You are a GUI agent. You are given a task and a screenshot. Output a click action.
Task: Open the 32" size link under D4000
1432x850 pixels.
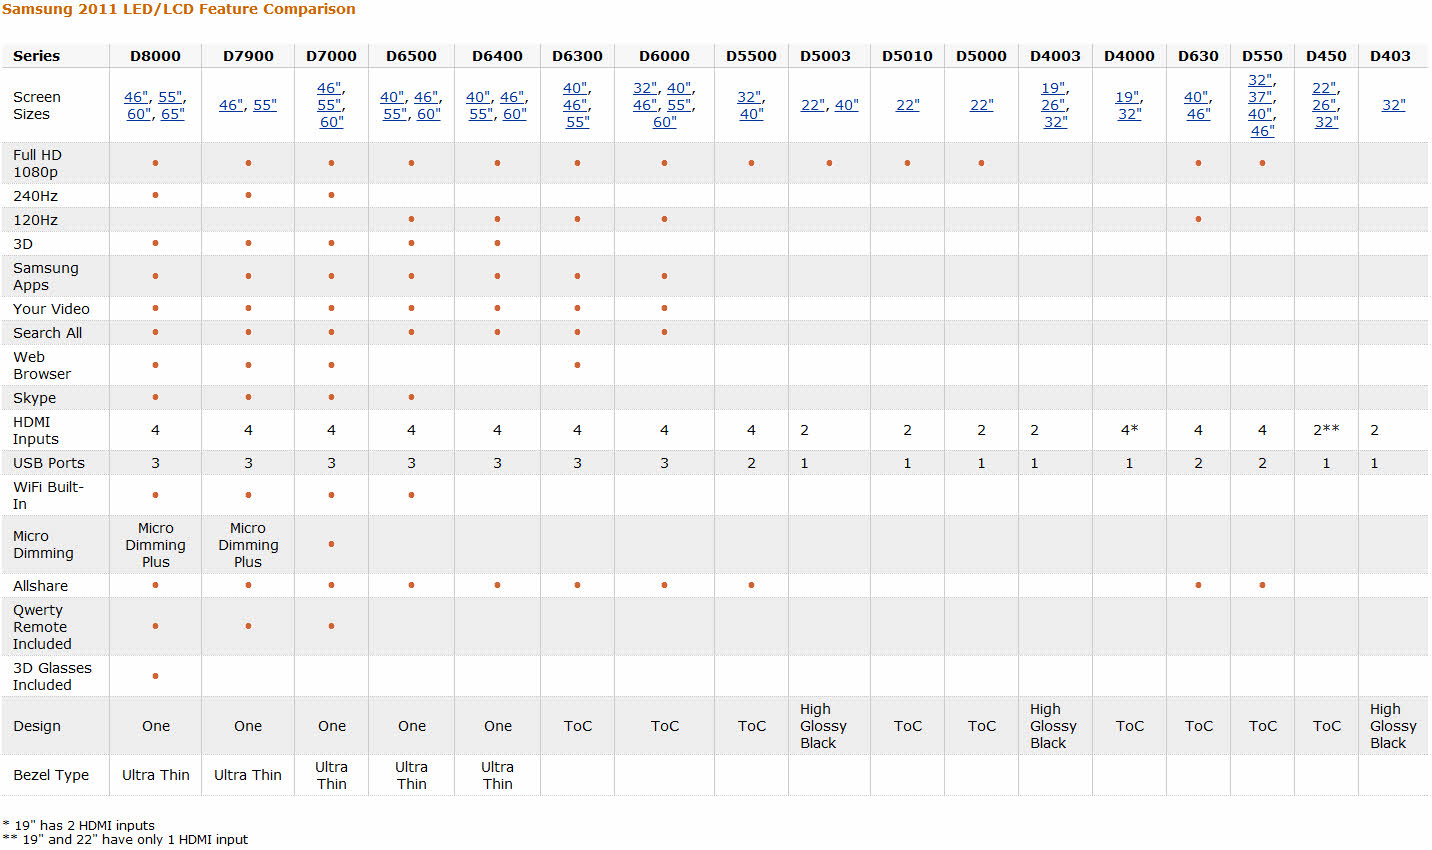(x=1130, y=114)
